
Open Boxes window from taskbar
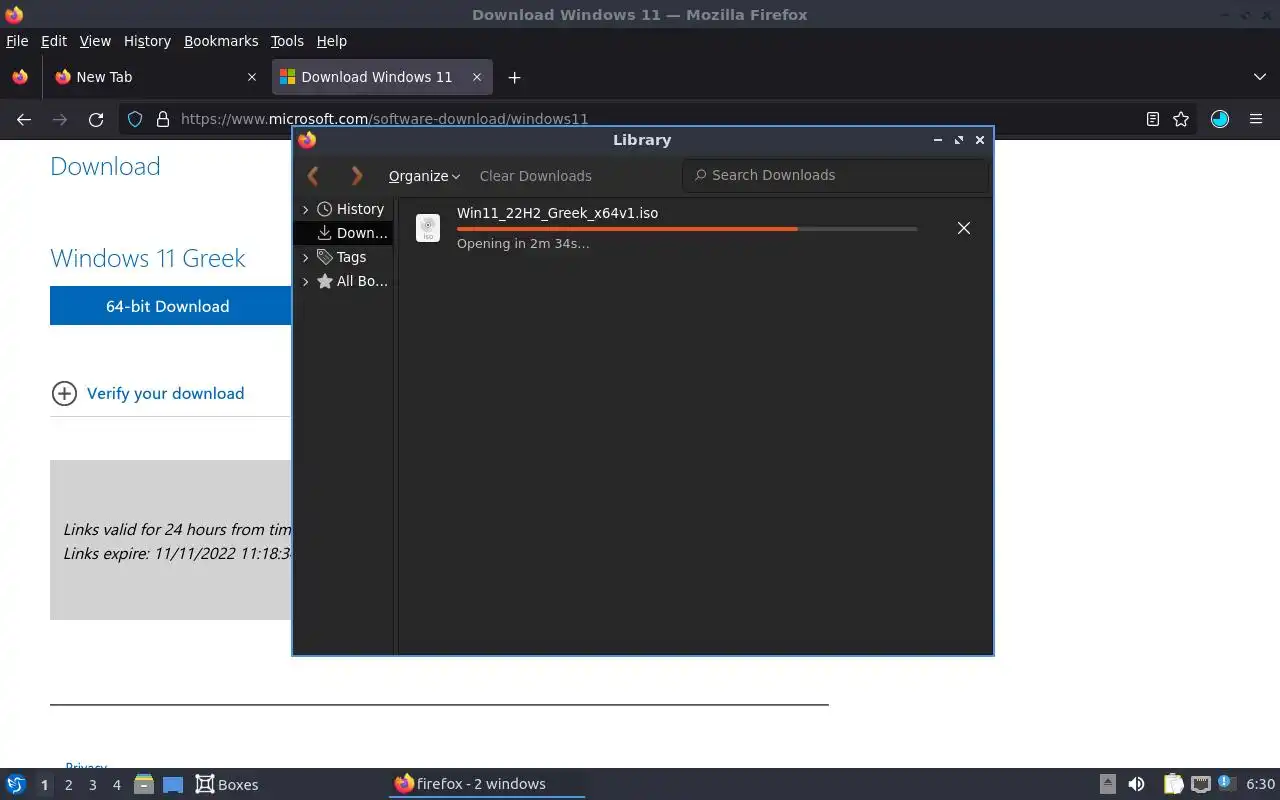[x=227, y=784]
